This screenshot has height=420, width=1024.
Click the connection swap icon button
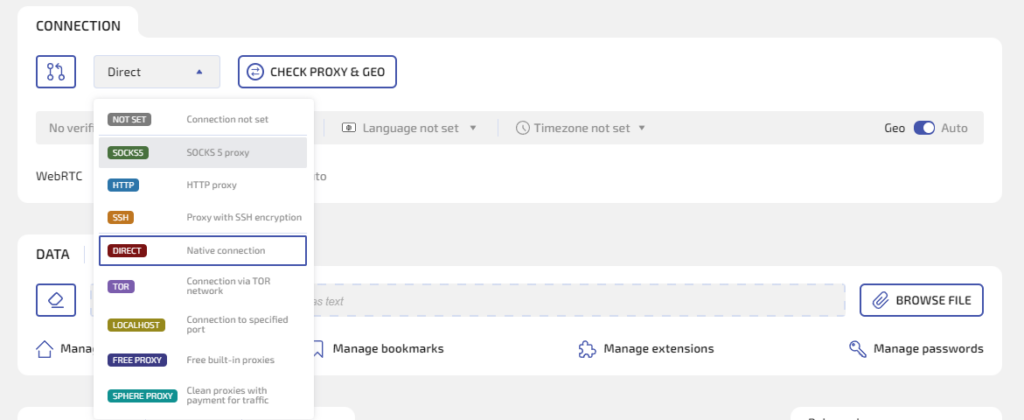(x=56, y=72)
